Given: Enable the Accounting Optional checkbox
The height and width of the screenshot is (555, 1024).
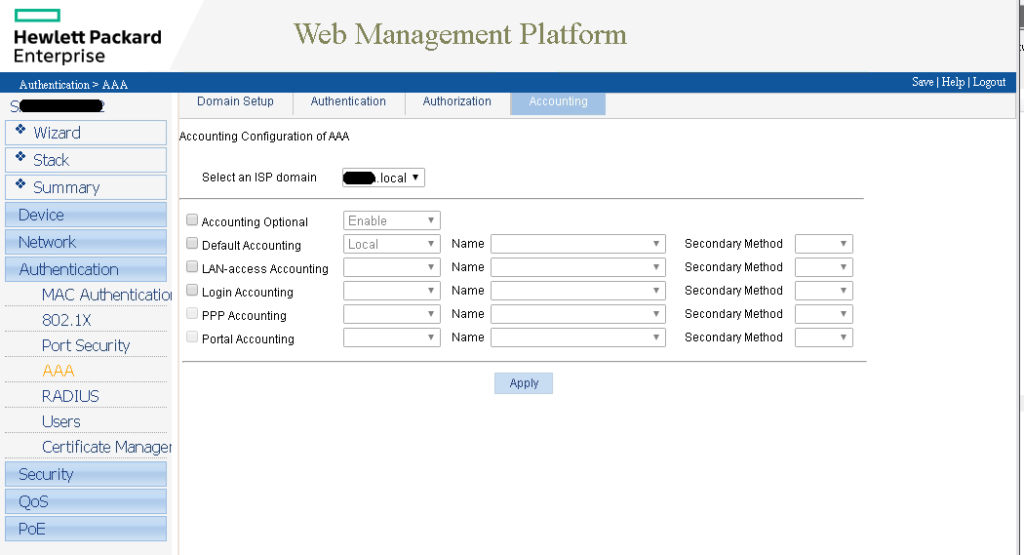Looking at the screenshot, I should (192, 221).
